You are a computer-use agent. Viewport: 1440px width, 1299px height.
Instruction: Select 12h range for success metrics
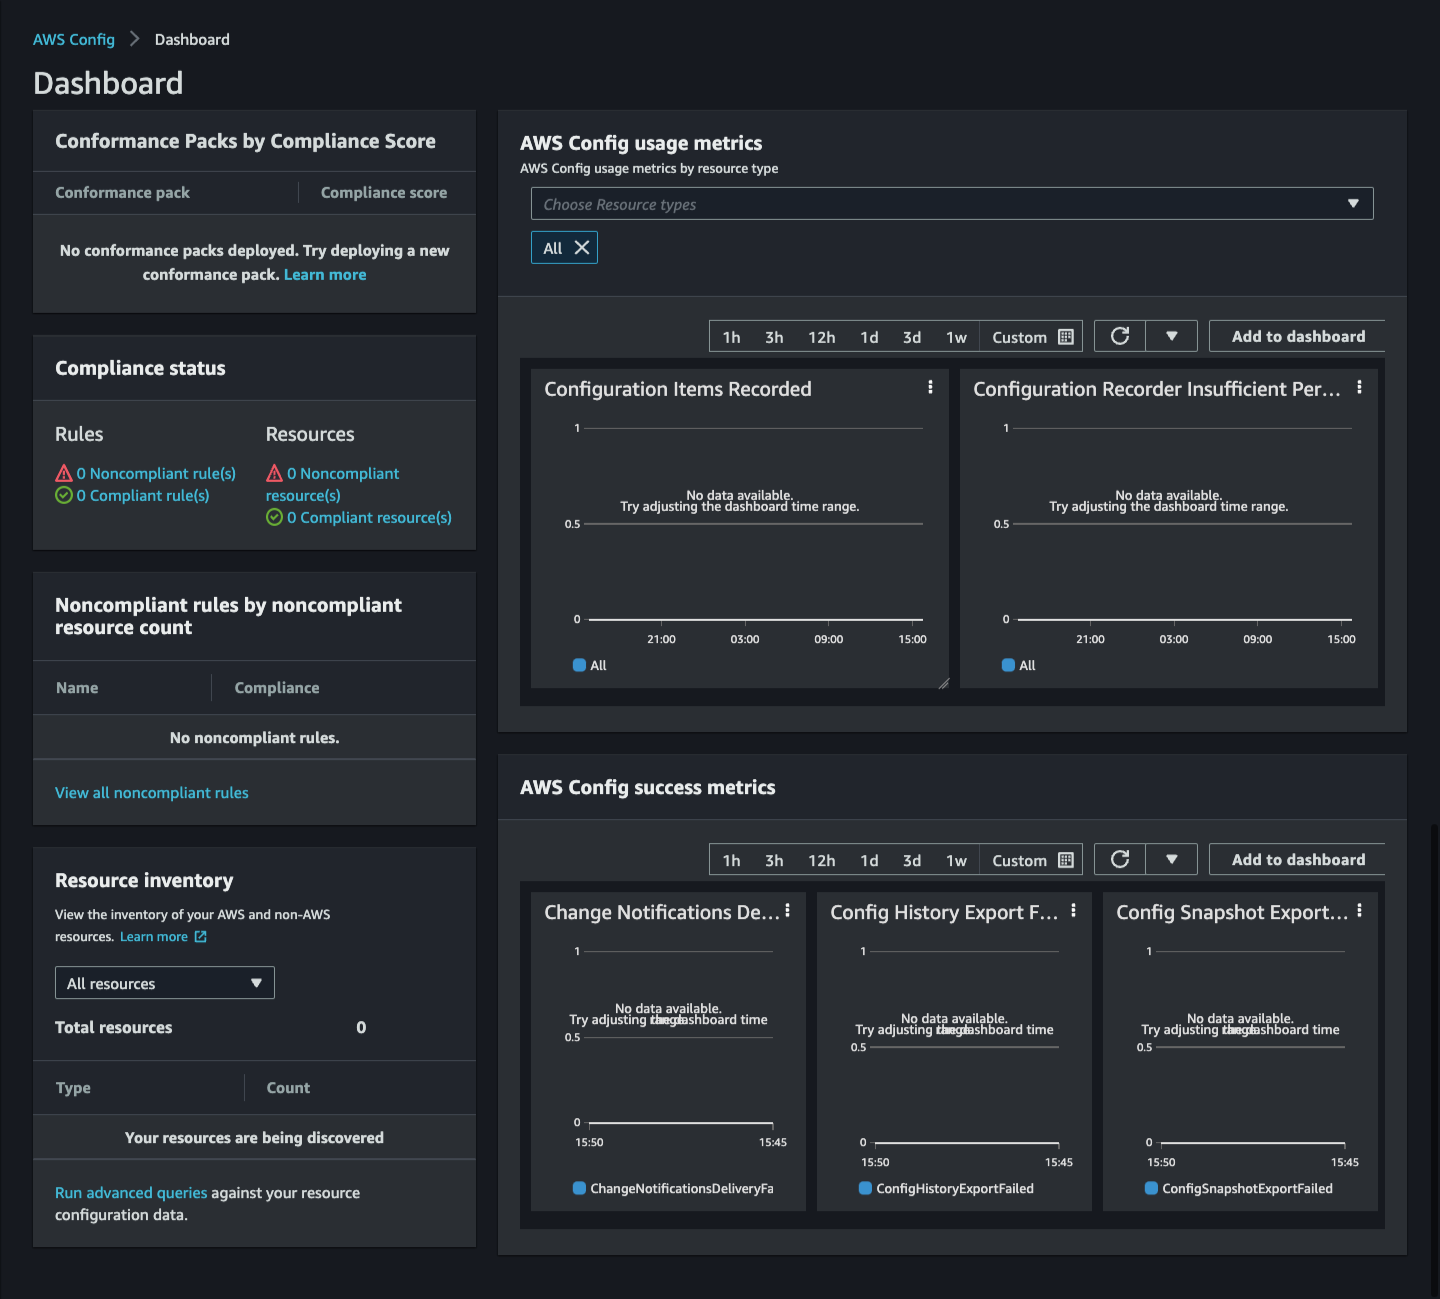[x=822, y=860]
